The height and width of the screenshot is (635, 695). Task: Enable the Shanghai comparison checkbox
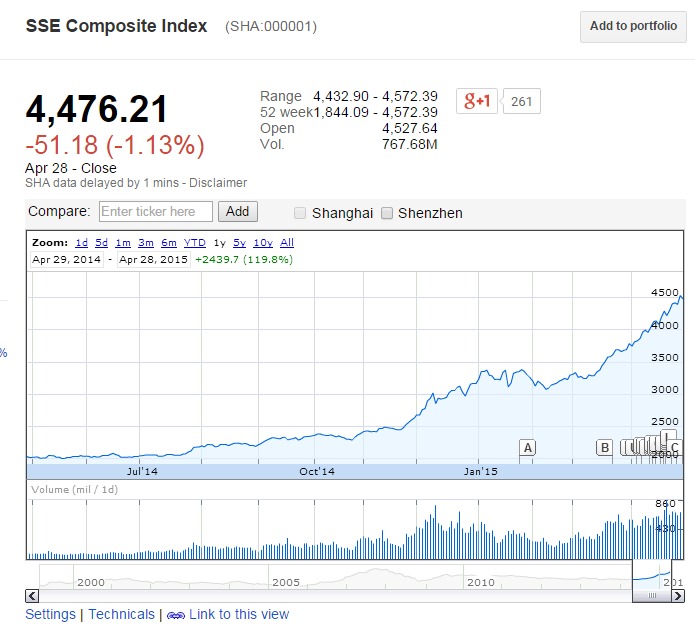[x=301, y=213]
